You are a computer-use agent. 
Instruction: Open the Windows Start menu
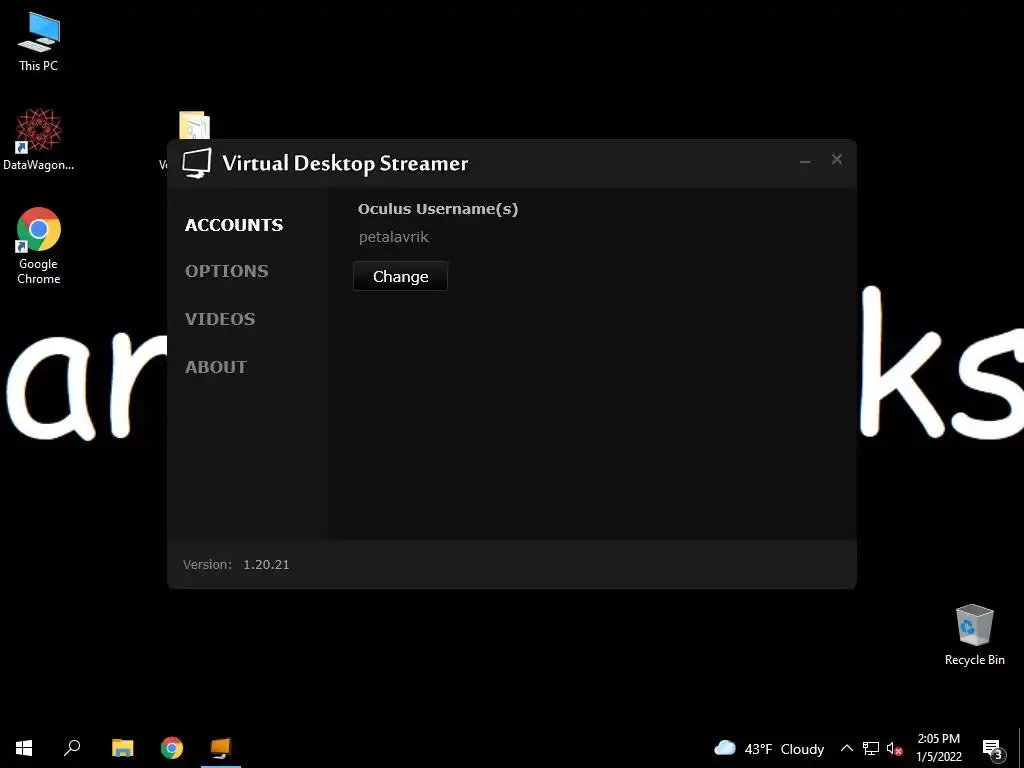pos(24,748)
